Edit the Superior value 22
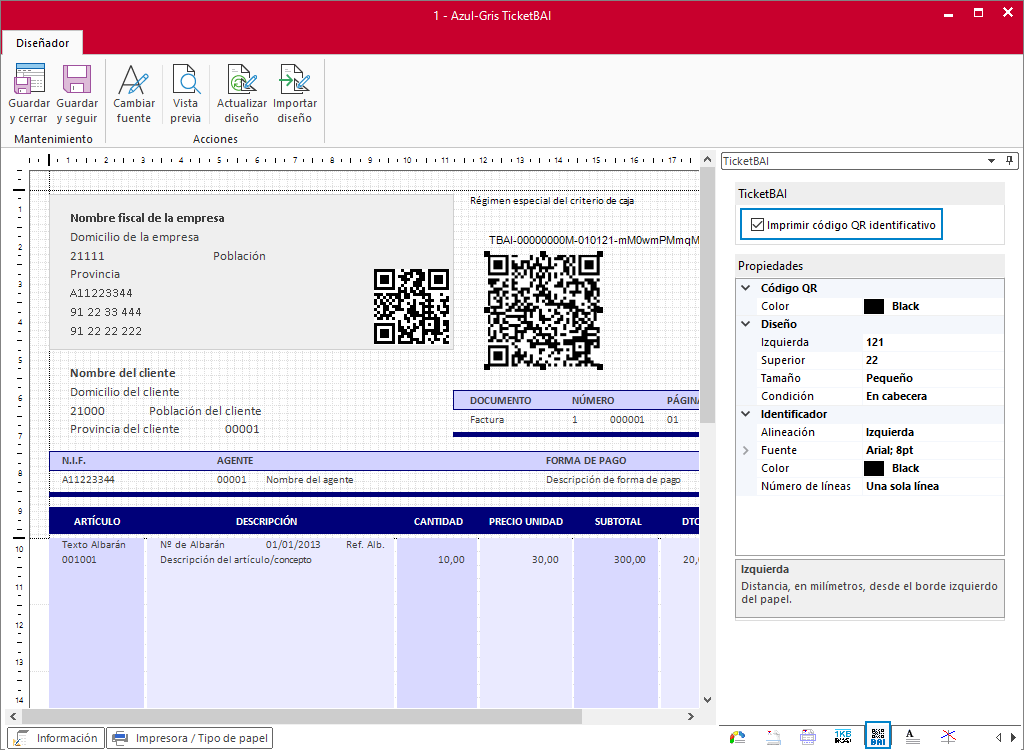Viewport: 1024px width, 750px height. pyautogui.click(x=933, y=360)
